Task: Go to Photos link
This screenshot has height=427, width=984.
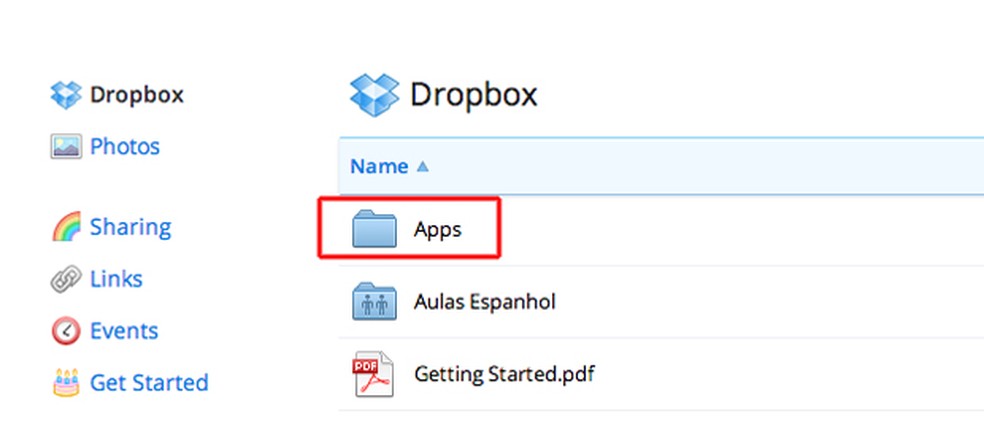Action: (125, 147)
